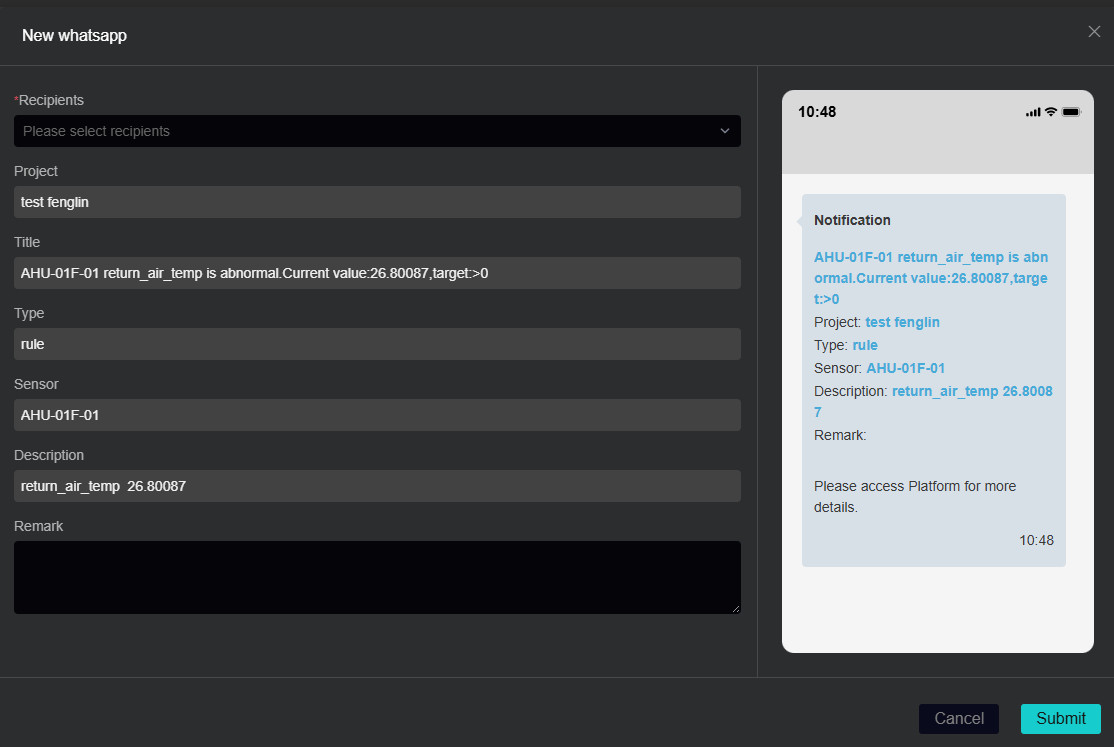The width and height of the screenshot is (1114, 747).
Task: Close the New whatsapp dialog
Action: coord(1094,32)
